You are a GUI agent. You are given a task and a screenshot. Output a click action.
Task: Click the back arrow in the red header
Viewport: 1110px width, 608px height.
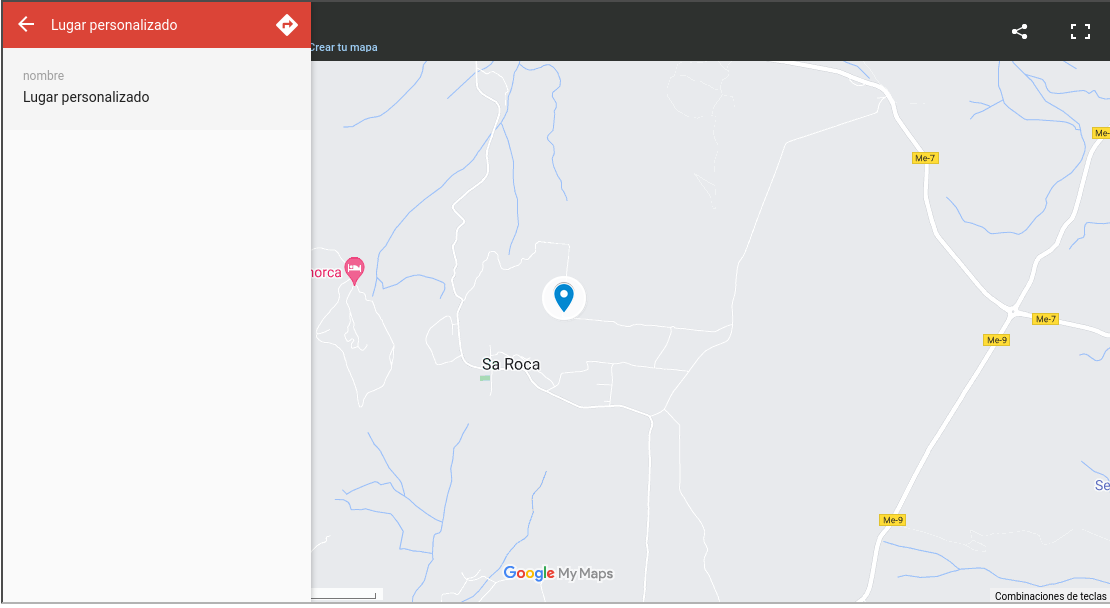(x=26, y=25)
